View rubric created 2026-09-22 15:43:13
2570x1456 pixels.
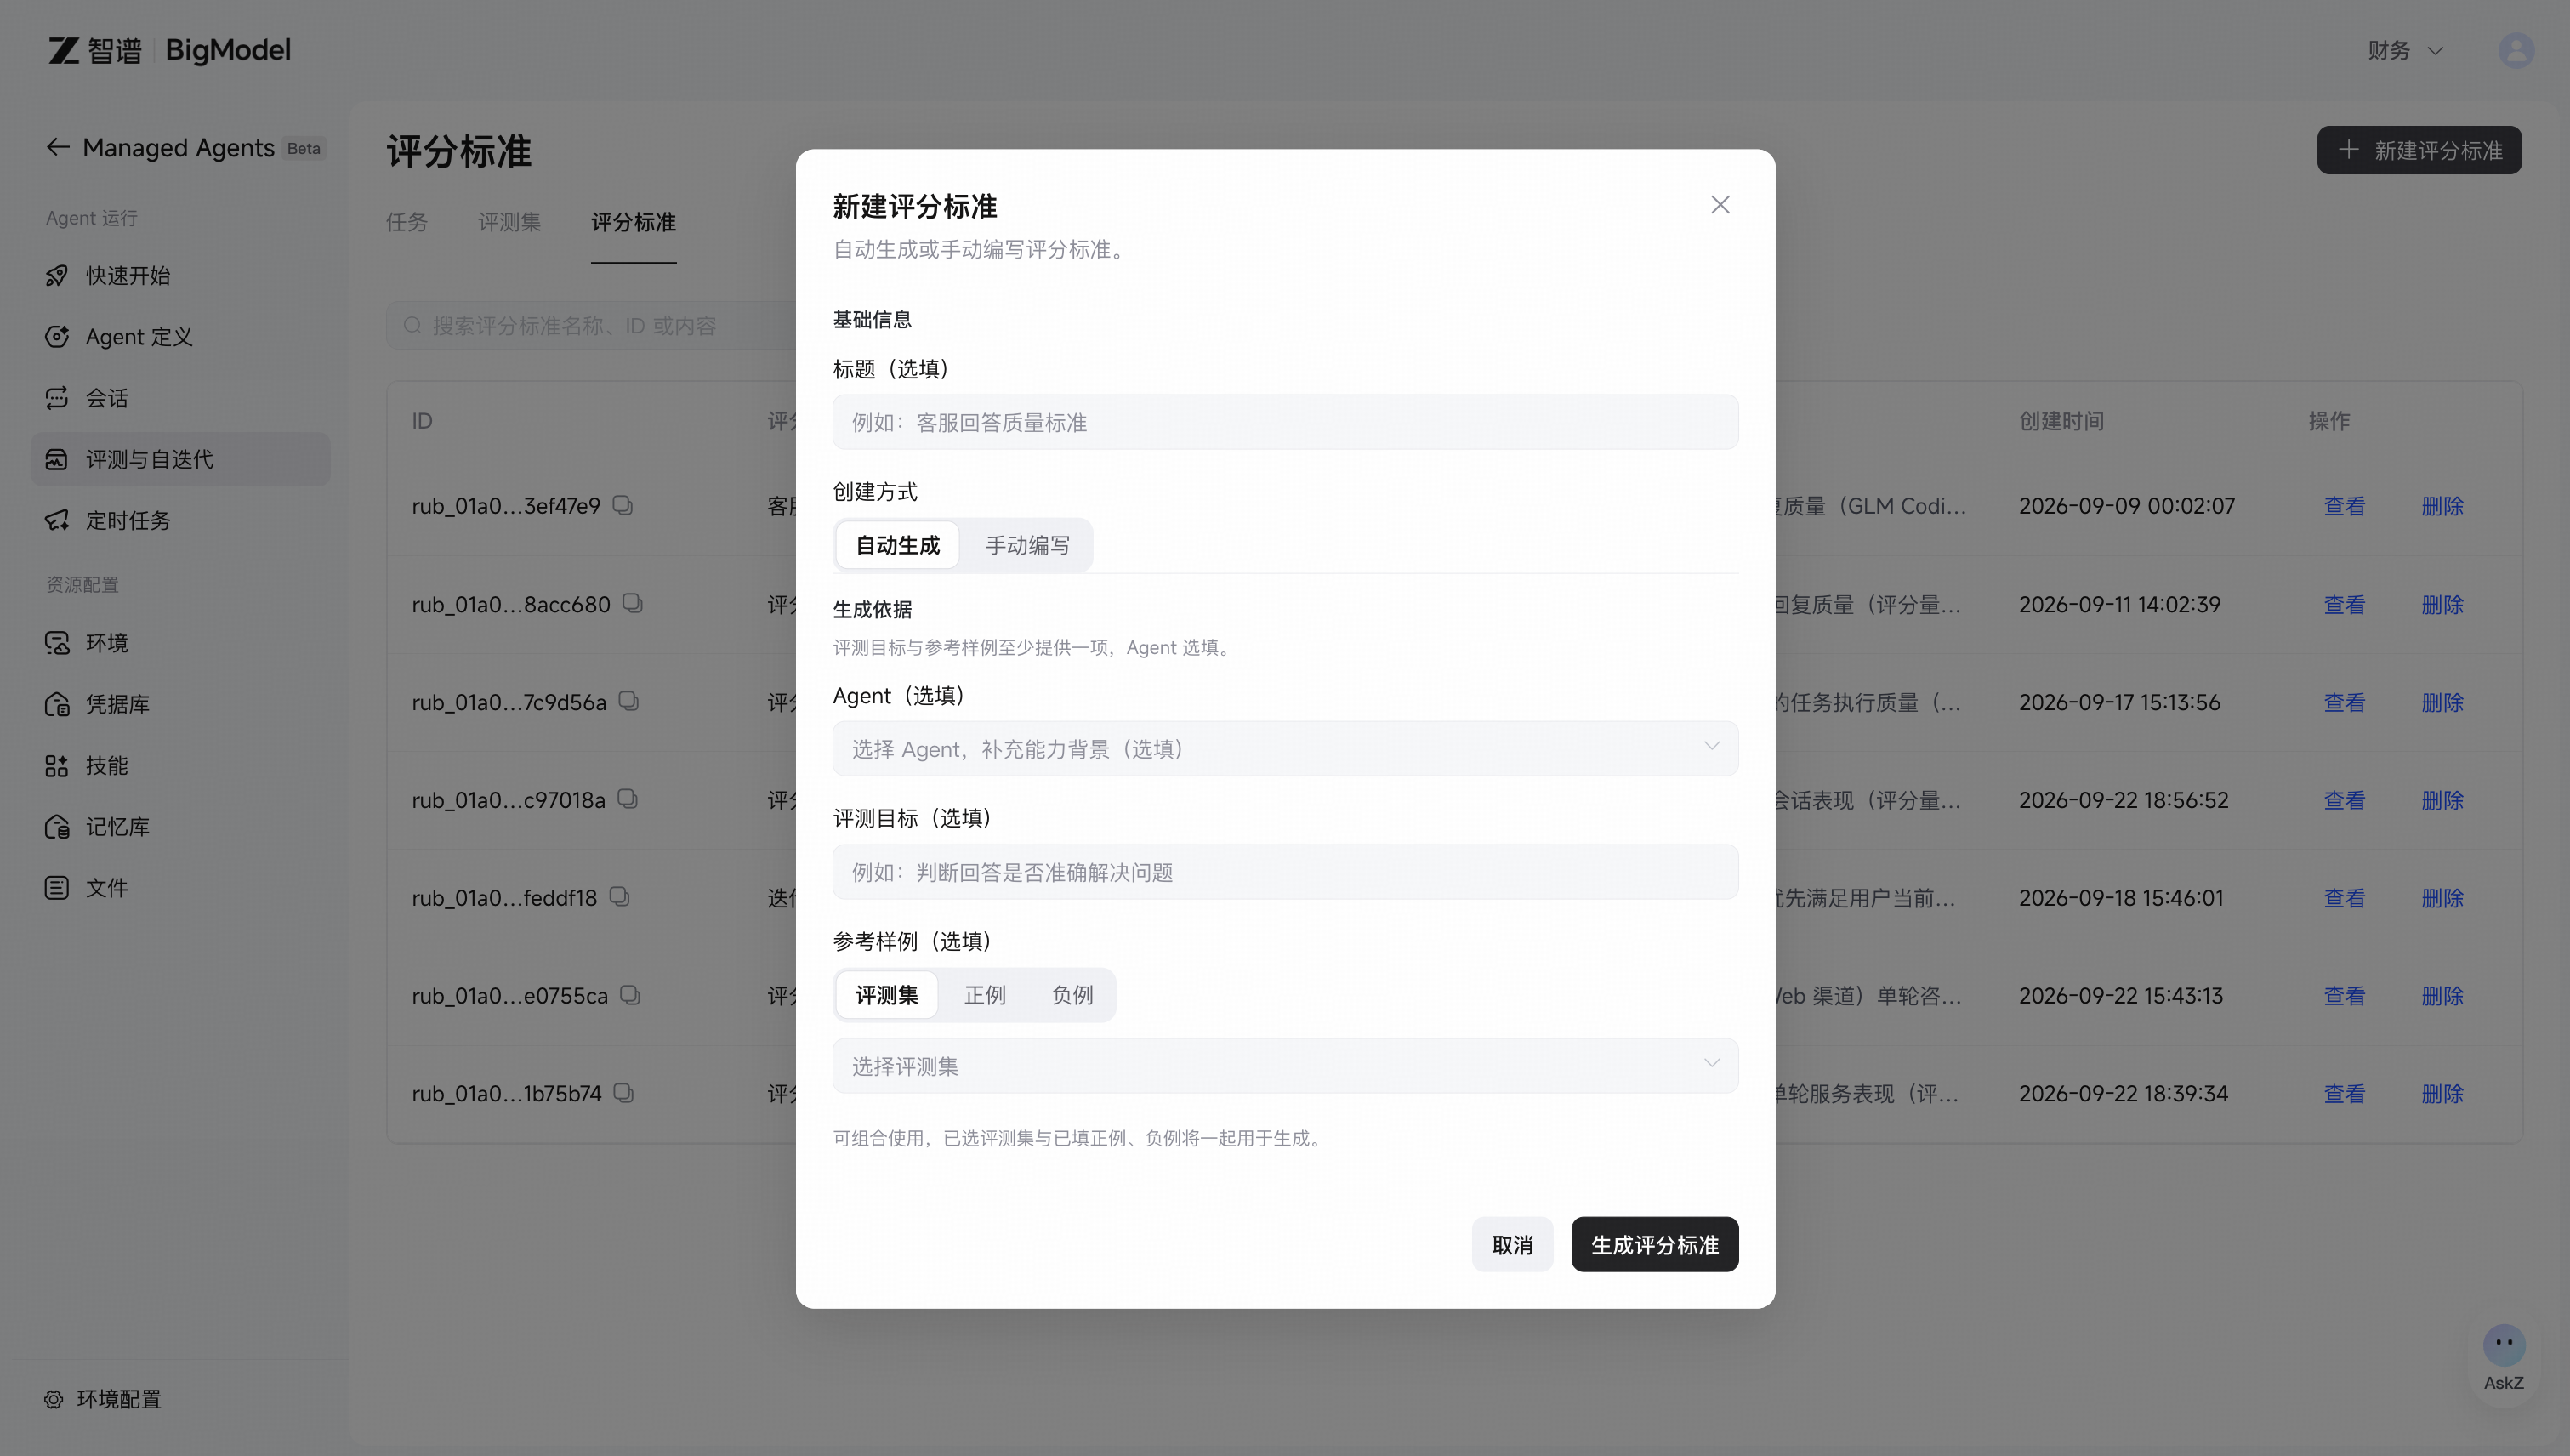click(x=2344, y=996)
